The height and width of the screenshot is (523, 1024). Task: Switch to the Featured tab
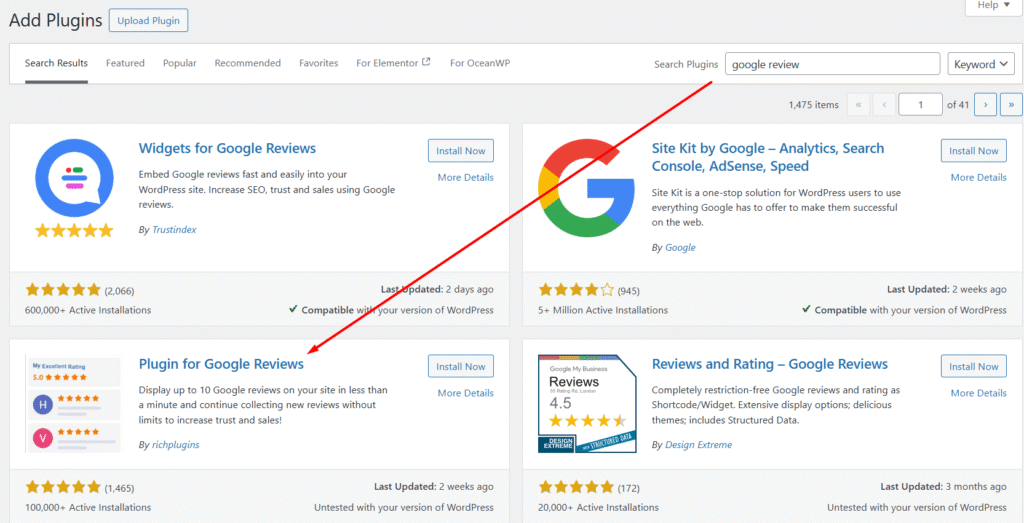pyautogui.click(x=125, y=63)
